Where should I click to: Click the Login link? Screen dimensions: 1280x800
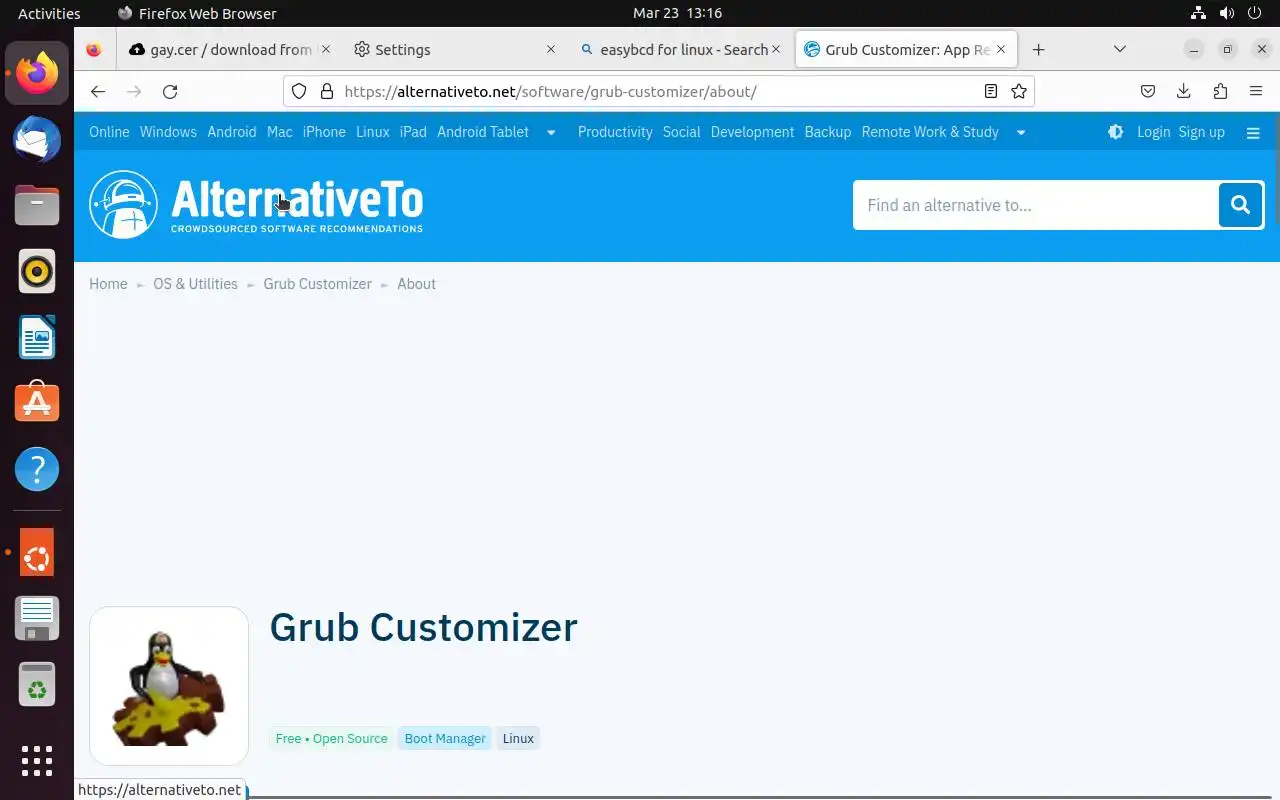point(1153,132)
